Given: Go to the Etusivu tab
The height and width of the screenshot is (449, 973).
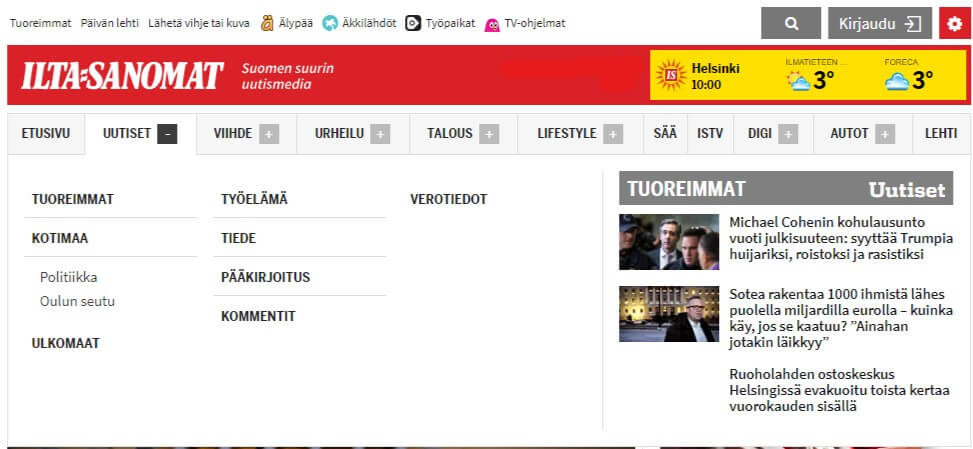Looking at the screenshot, I should [46, 133].
